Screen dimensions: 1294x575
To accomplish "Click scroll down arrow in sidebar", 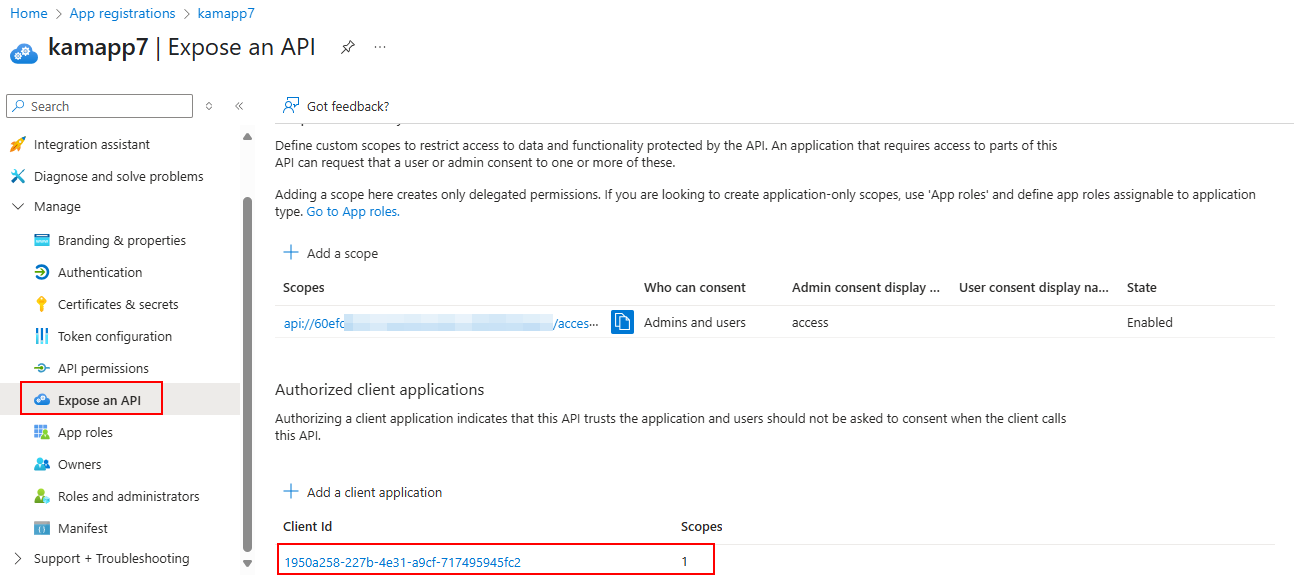I will [x=247, y=565].
